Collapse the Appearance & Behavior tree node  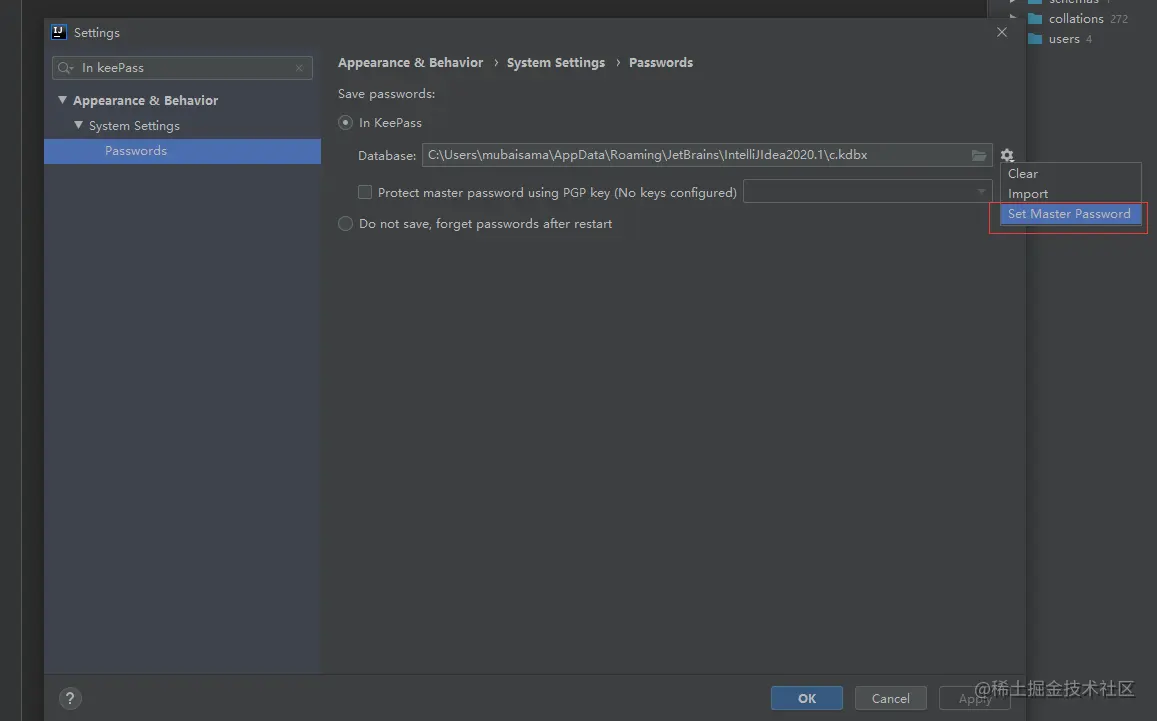click(x=63, y=100)
